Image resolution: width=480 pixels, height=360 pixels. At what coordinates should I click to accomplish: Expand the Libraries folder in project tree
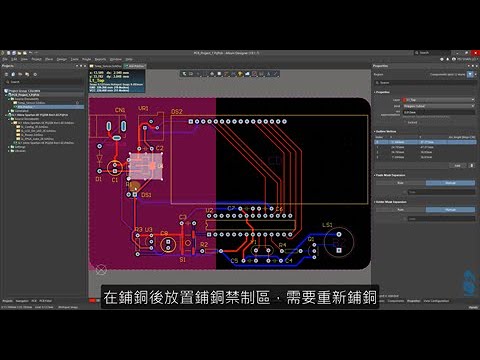pos(9,151)
